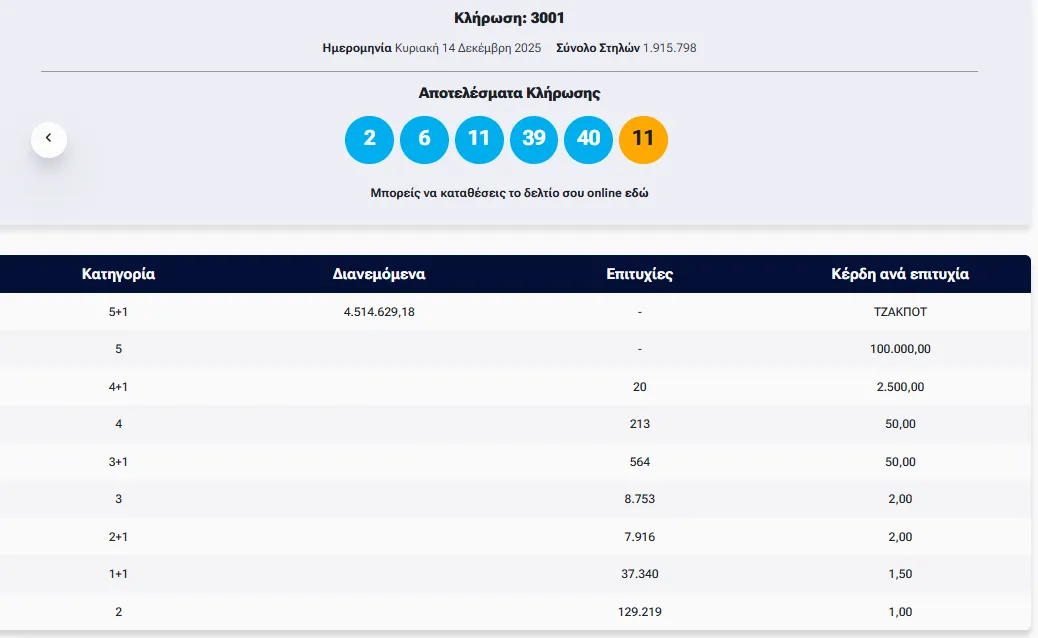
Task: Click the 4.514.629,18 distributed amount
Action: [x=379, y=312]
